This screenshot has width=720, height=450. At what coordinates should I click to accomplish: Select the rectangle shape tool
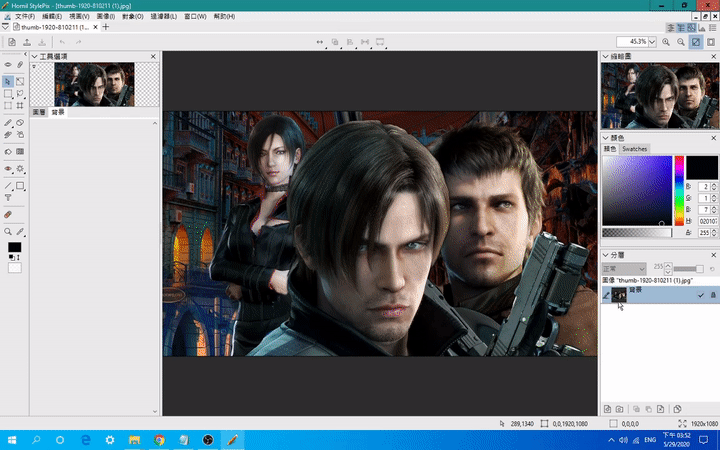[20, 186]
